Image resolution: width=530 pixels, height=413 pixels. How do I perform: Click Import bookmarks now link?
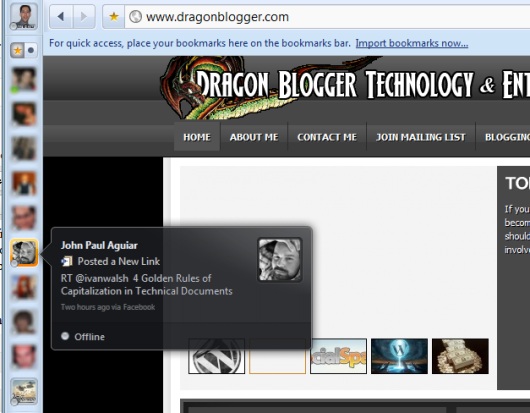(x=412, y=43)
